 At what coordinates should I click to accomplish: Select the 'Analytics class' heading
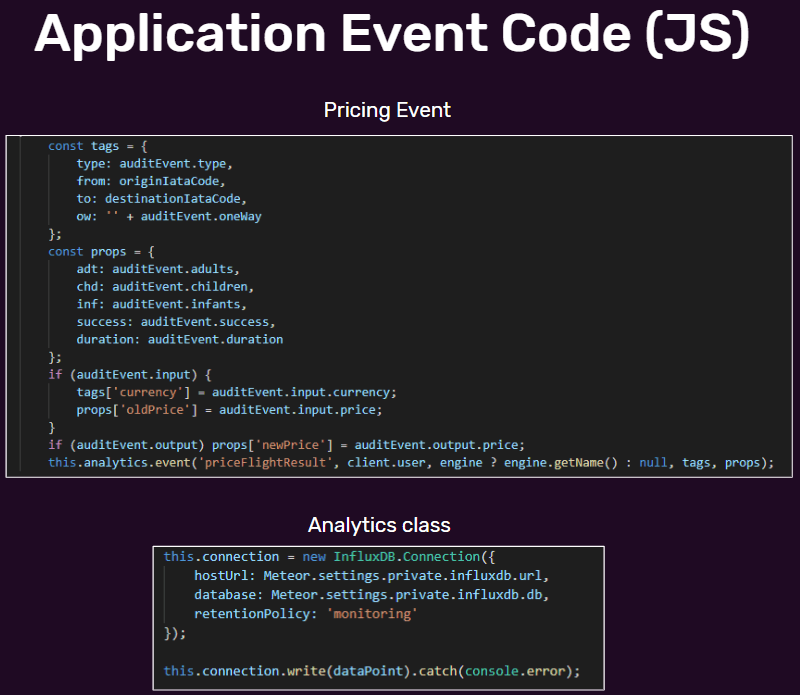point(379,524)
